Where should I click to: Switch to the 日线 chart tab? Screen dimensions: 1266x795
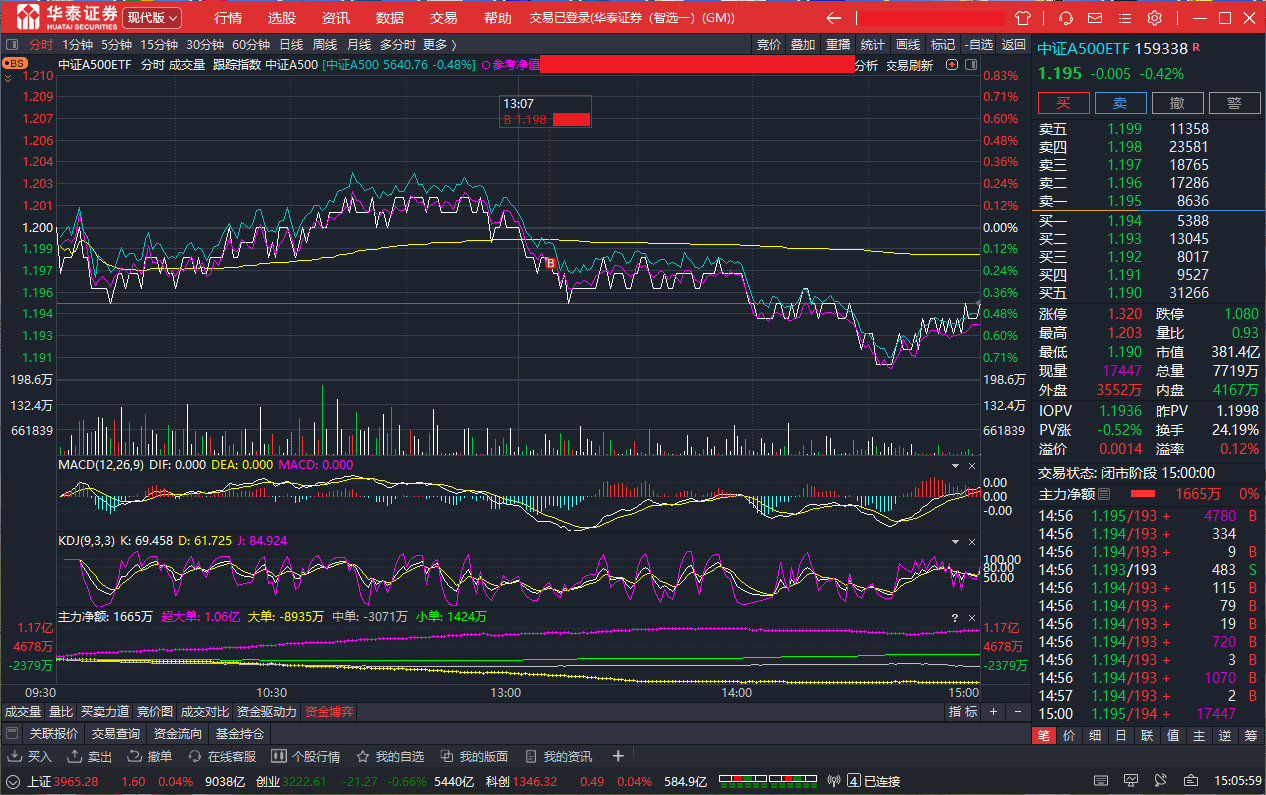291,44
